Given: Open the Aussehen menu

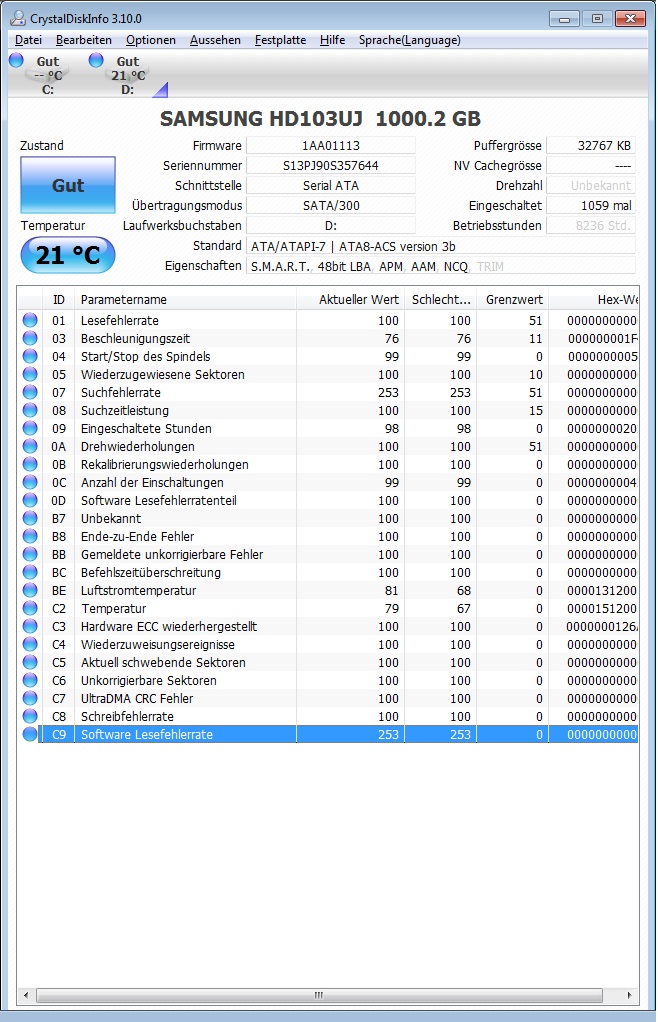Looking at the screenshot, I should (x=215, y=40).
